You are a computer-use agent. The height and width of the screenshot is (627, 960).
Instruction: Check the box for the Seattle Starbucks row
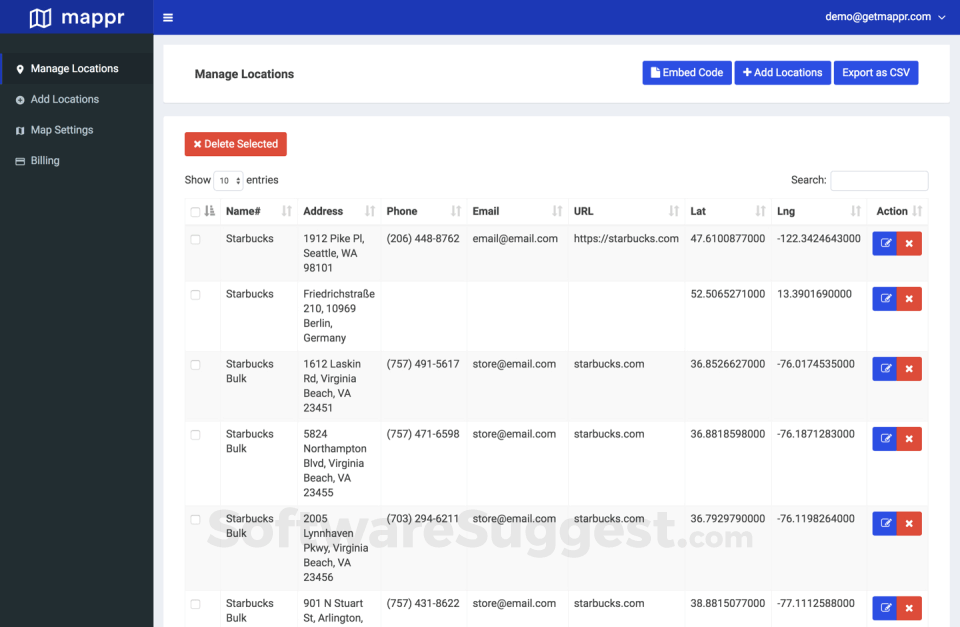click(x=195, y=240)
